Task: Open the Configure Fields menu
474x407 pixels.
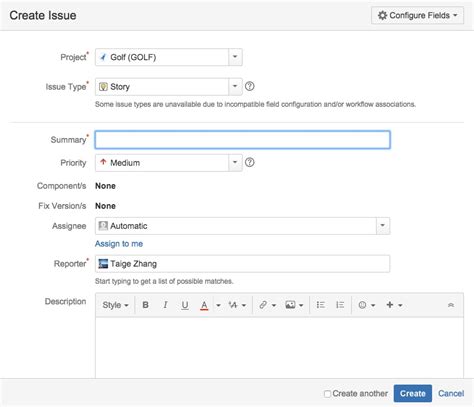Action: [x=417, y=15]
